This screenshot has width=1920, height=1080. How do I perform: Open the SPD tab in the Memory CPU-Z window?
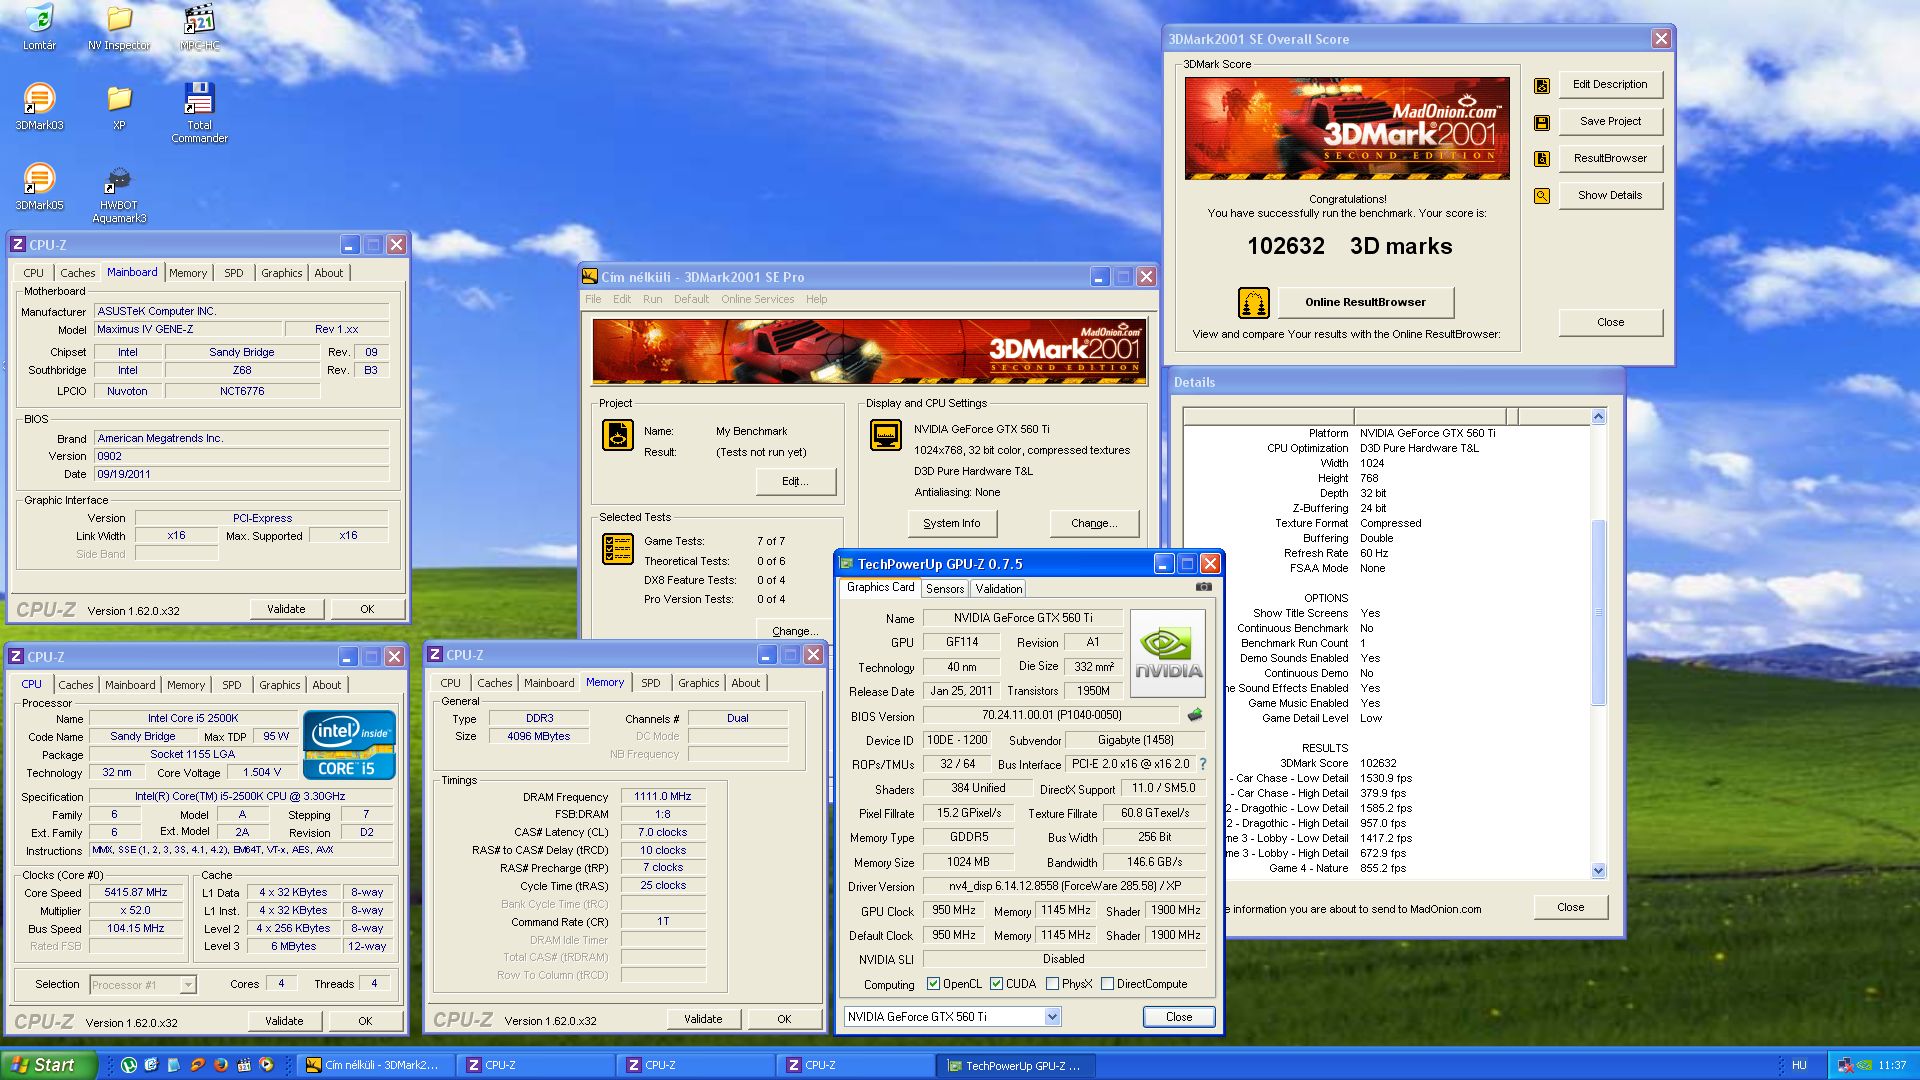[x=650, y=683]
